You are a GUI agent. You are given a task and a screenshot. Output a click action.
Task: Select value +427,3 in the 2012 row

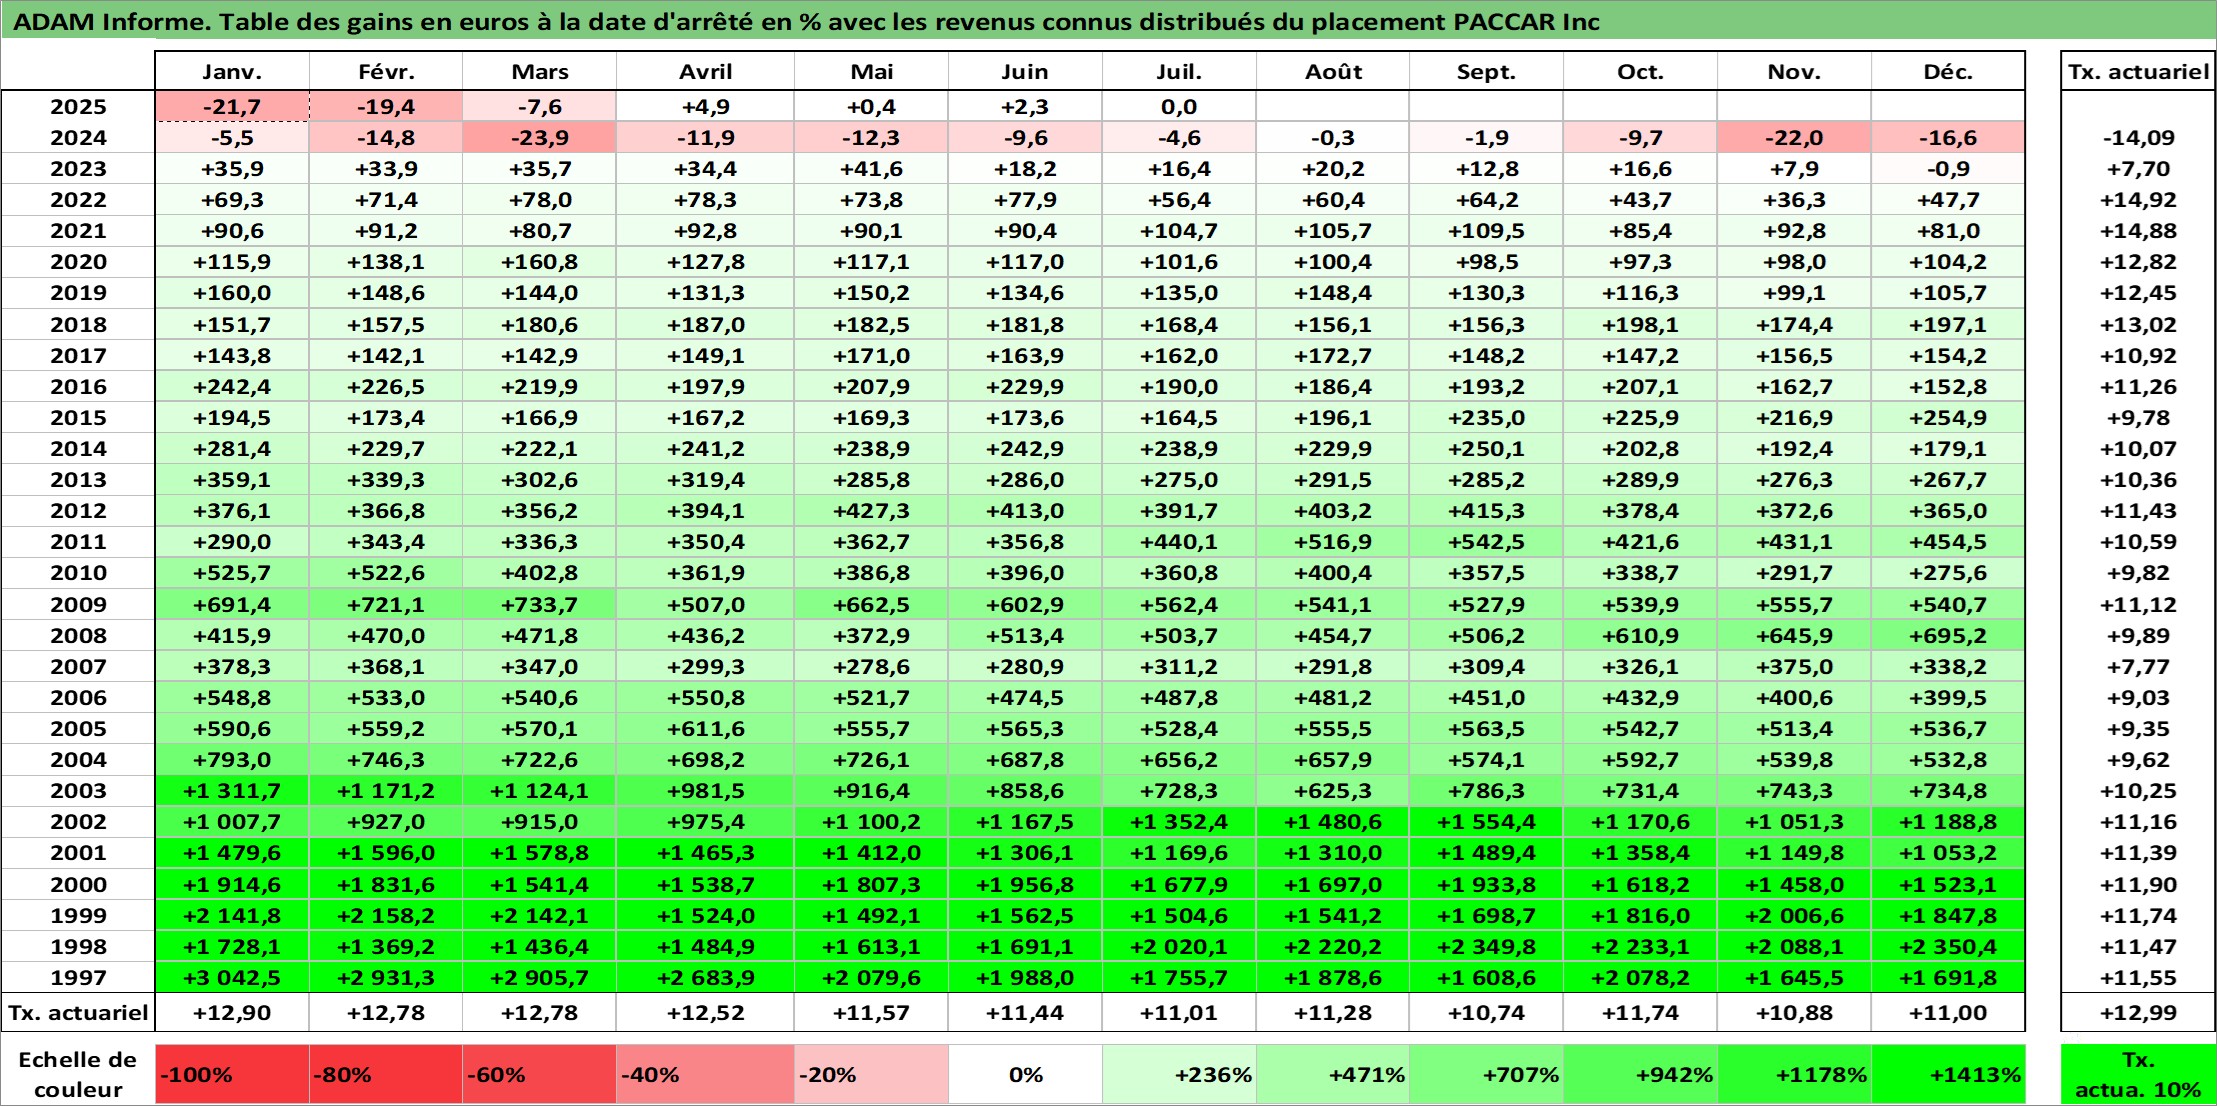[871, 511]
